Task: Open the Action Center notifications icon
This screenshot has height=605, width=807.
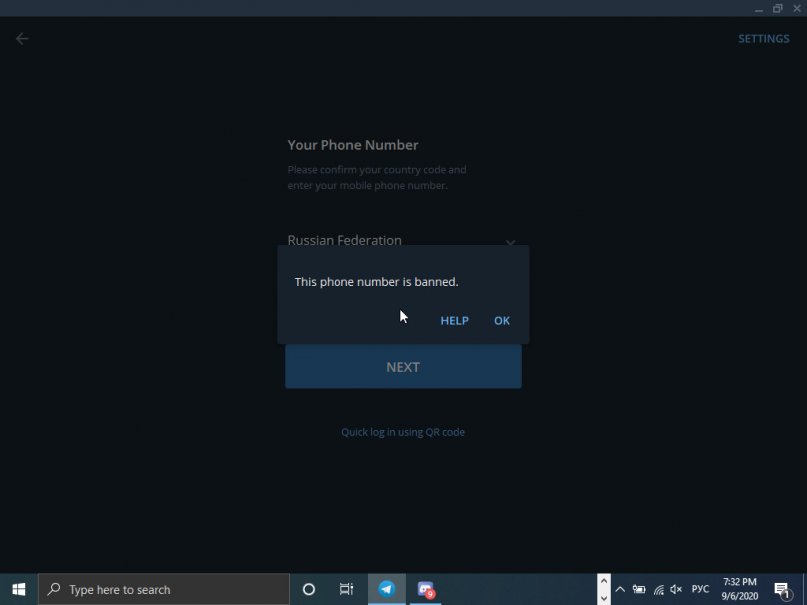Action: click(782, 590)
